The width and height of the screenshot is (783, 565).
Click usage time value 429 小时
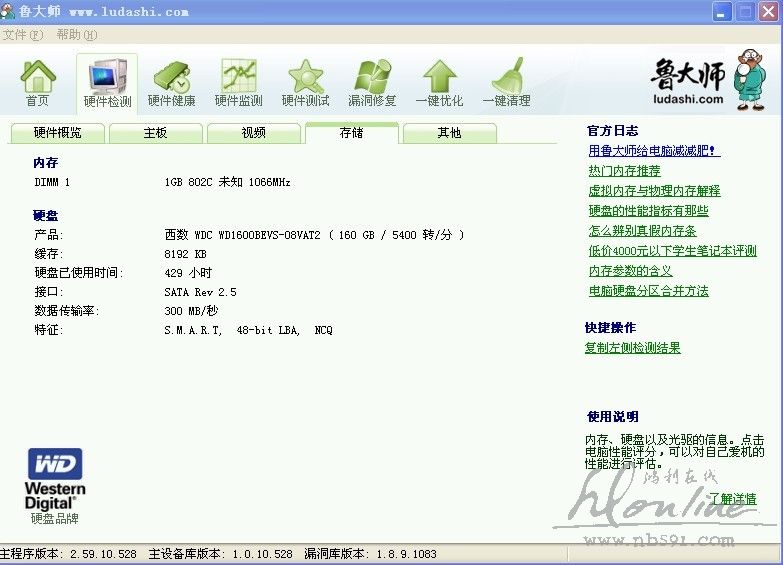[188, 273]
